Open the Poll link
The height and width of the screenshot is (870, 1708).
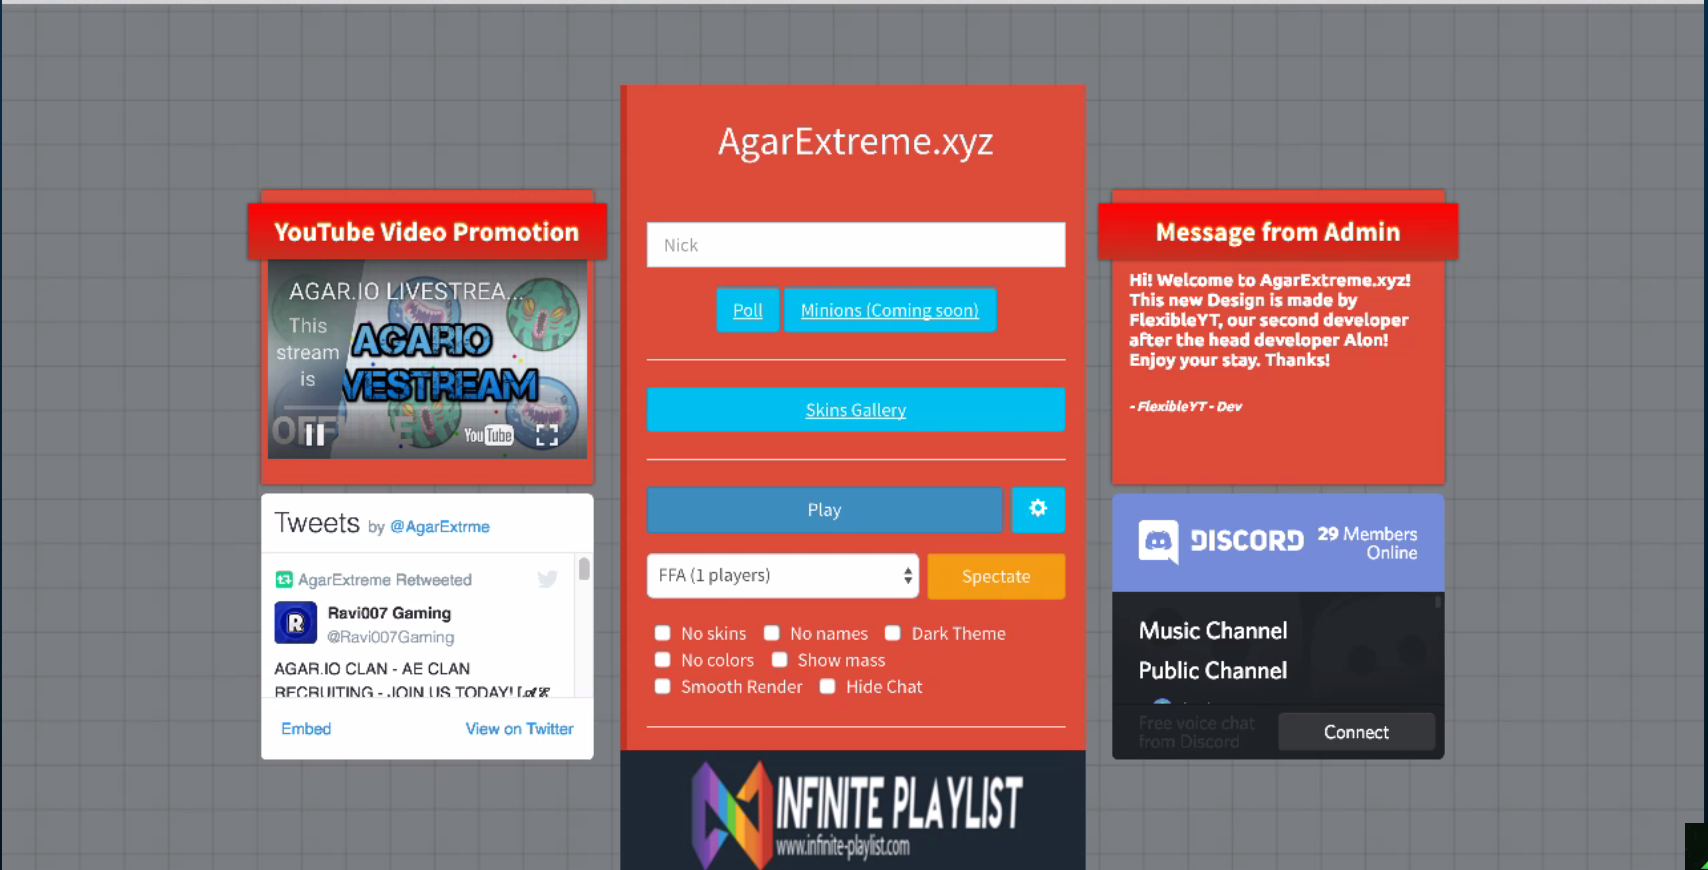pos(748,310)
